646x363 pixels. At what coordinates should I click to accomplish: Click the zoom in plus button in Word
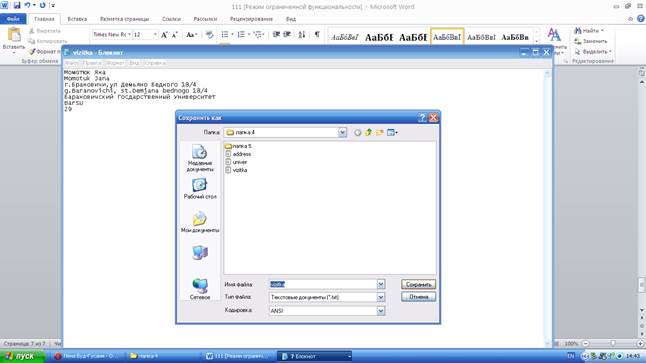pos(640,343)
